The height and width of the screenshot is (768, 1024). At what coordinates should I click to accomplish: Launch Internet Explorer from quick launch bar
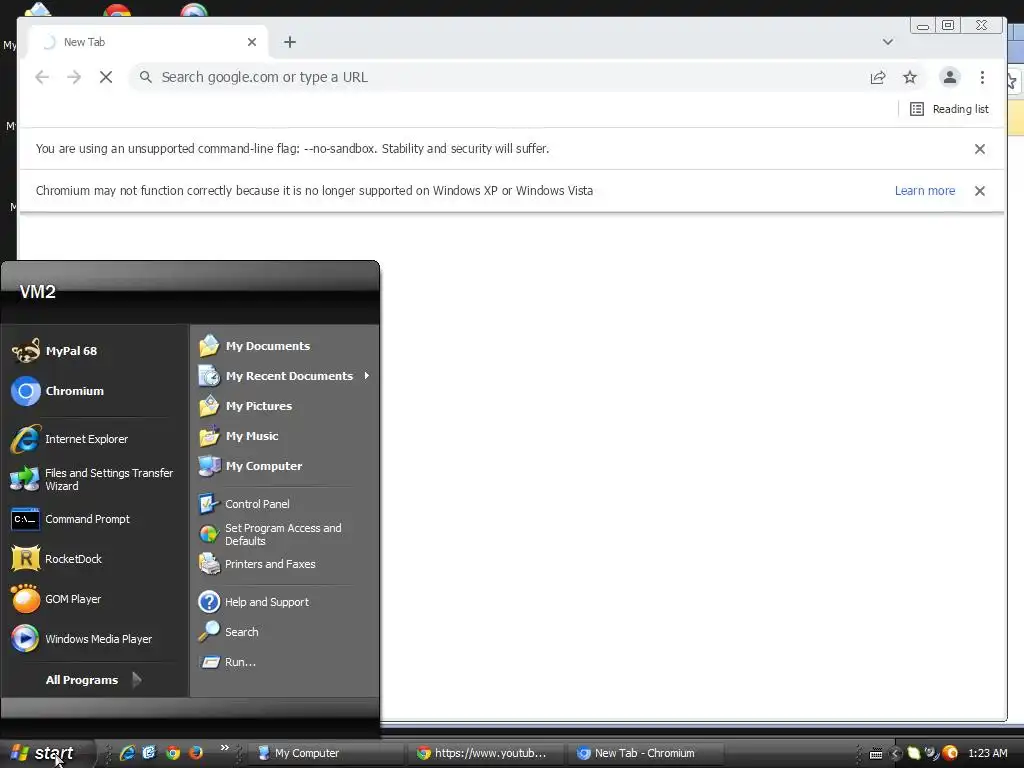click(127, 753)
